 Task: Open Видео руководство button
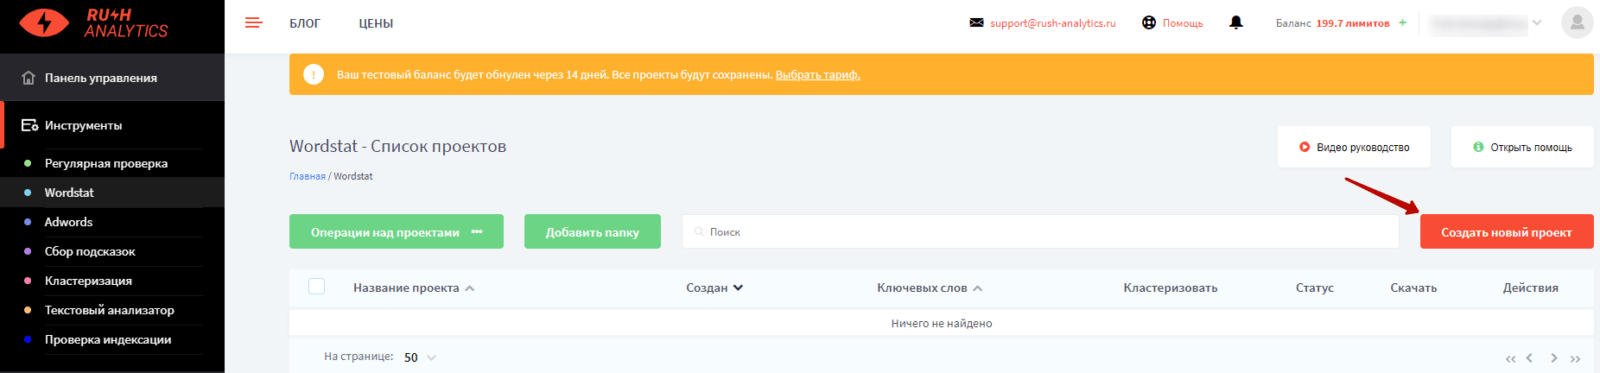[x=1353, y=147]
